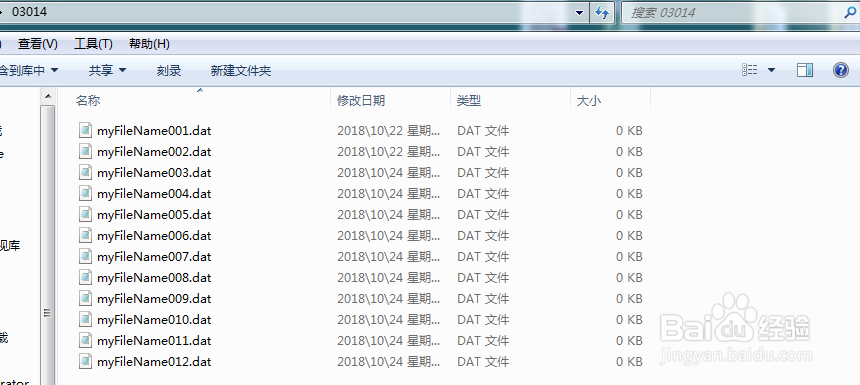Select file name myFileName011.dat

(154, 341)
